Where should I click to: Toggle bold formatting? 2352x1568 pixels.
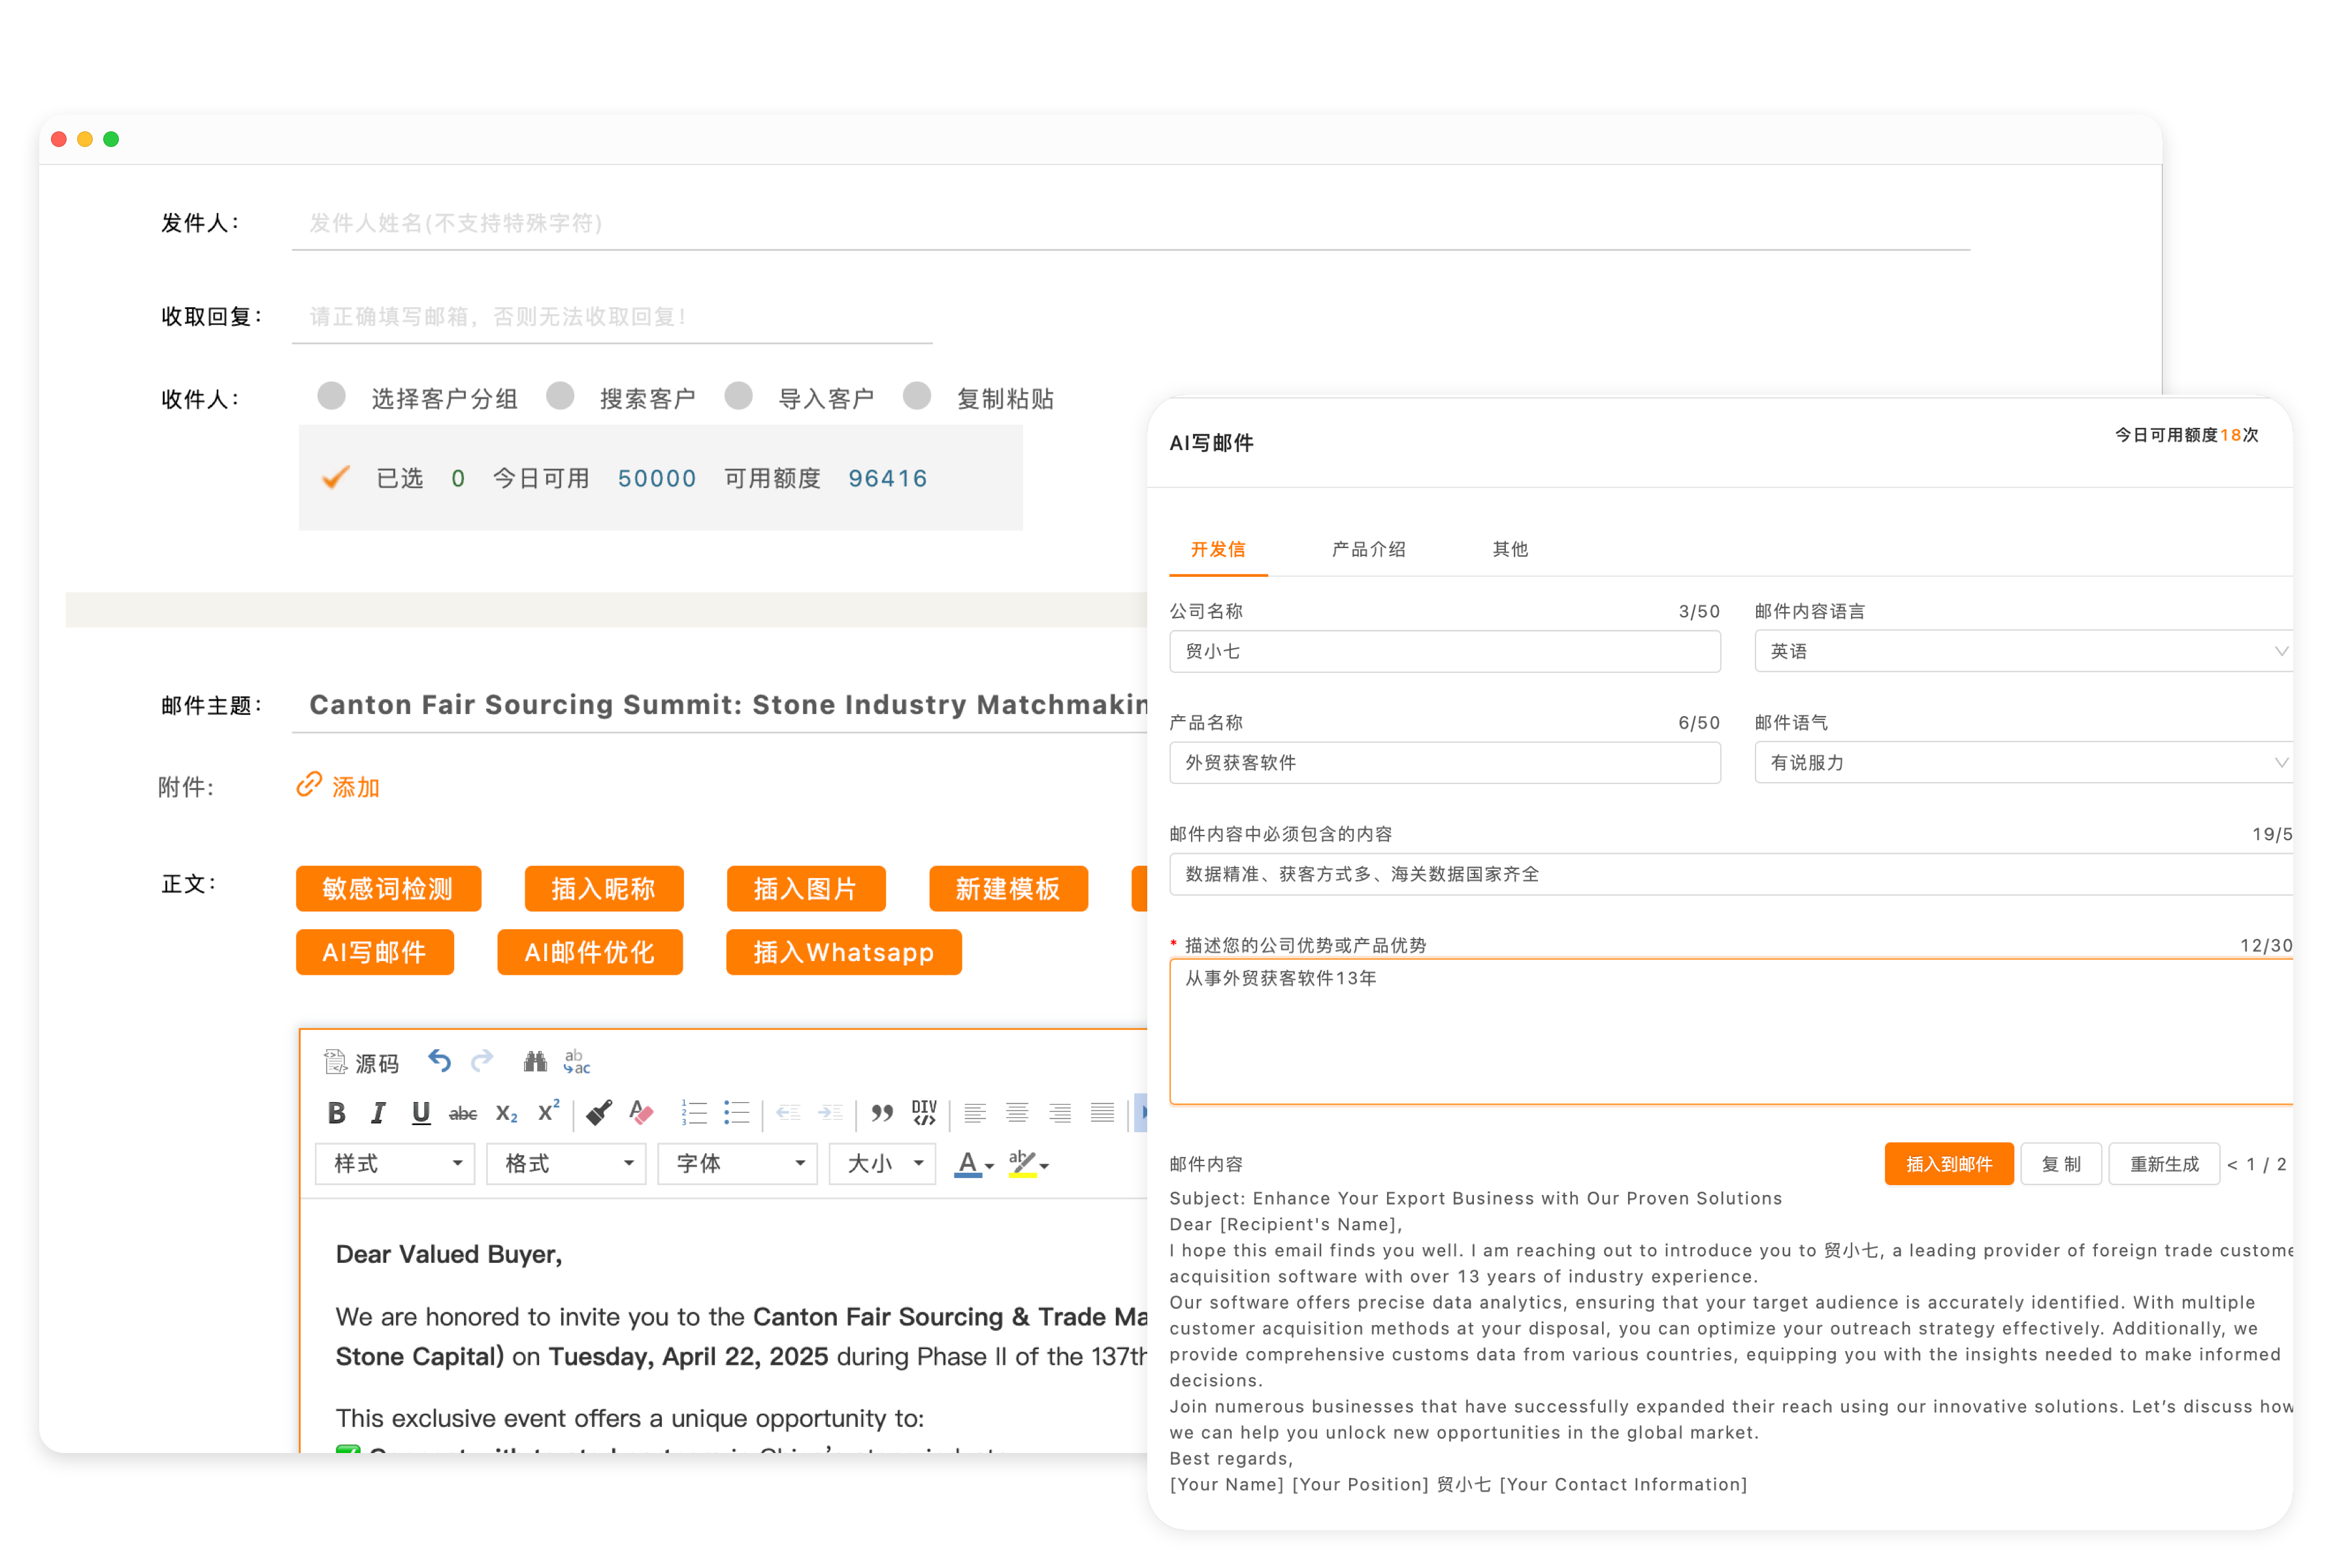click(337, 1113)
